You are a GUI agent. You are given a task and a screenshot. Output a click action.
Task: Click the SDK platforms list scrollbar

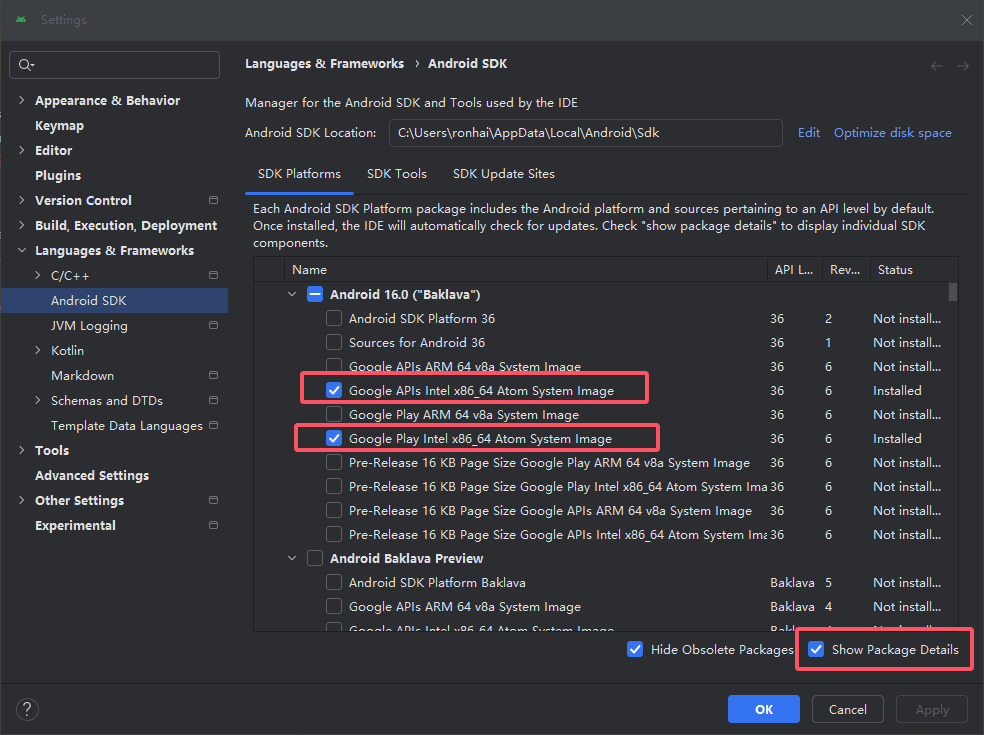point(953,291)
